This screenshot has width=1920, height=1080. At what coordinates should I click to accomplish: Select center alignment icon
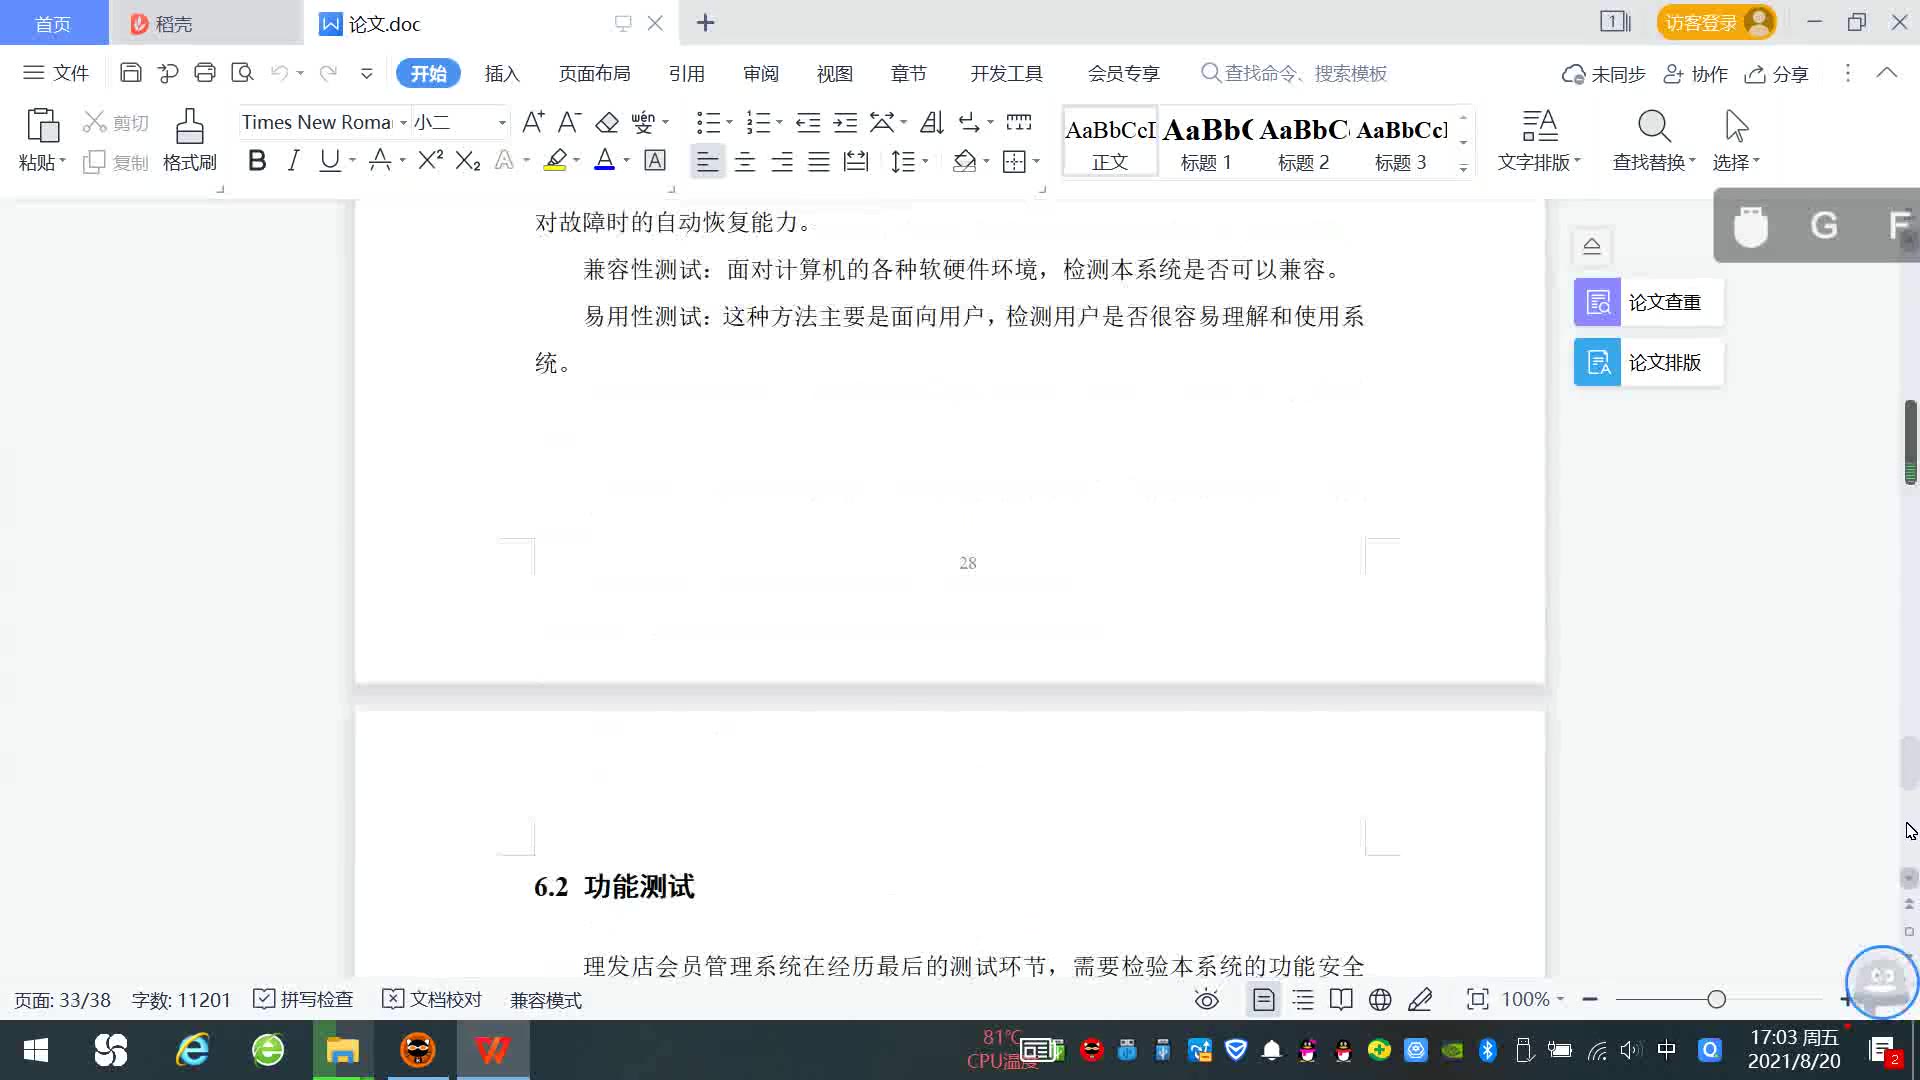[745, 162]
